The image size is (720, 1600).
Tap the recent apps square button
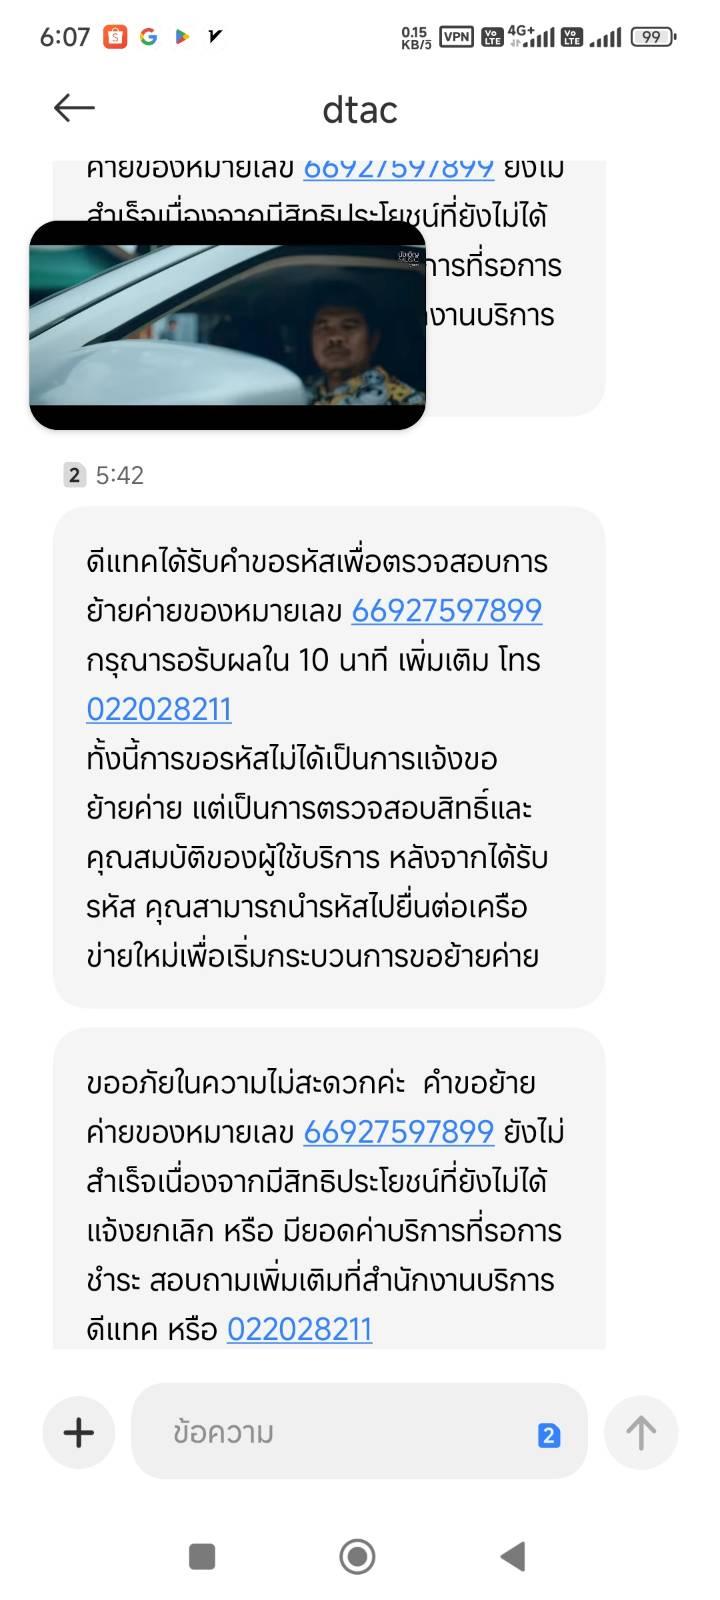pos(202,1556)
